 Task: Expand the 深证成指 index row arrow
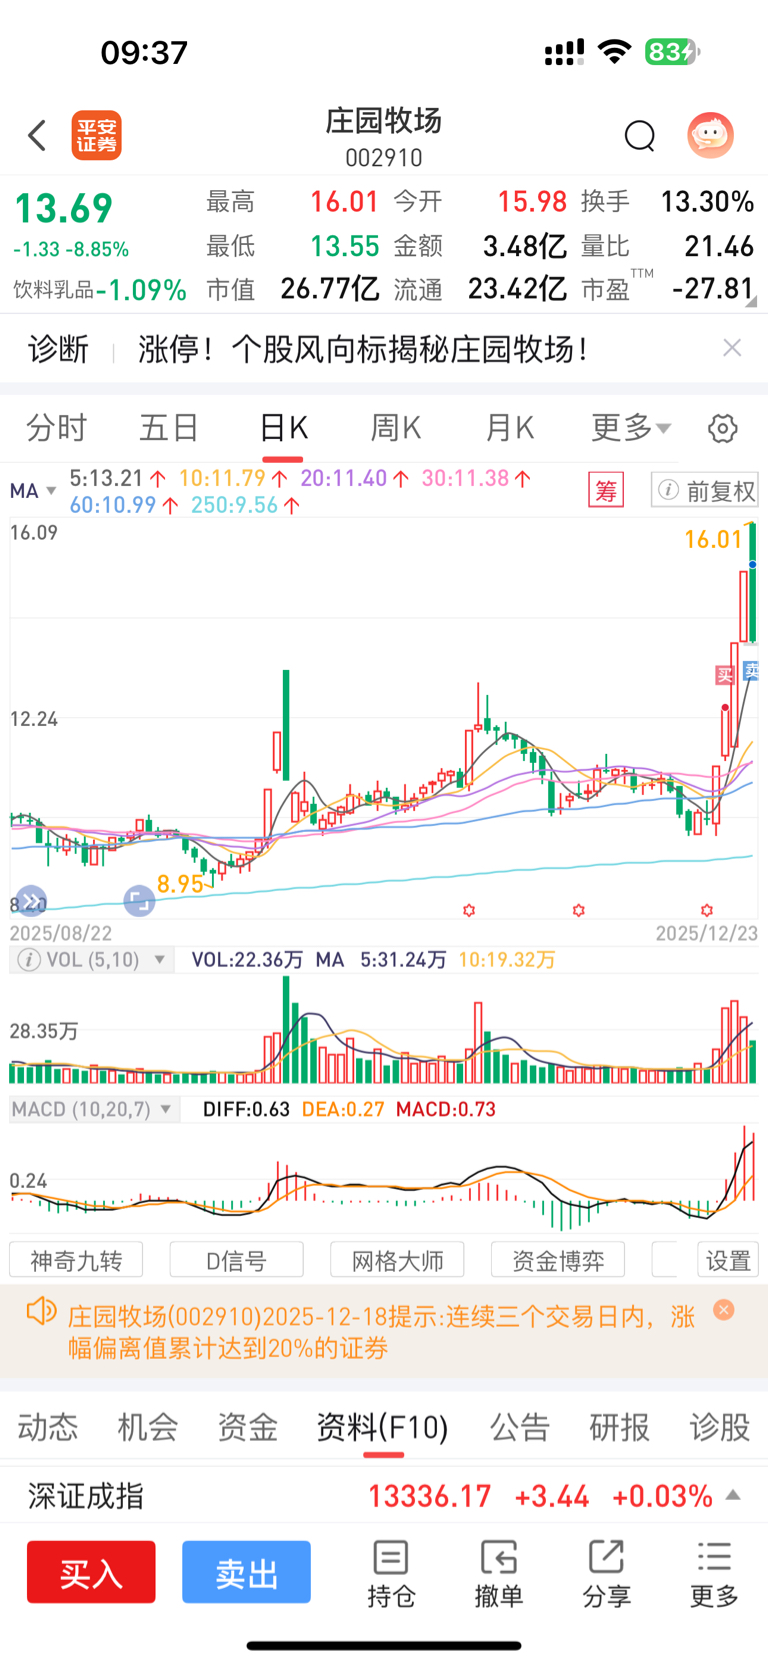coord(733,1495)
